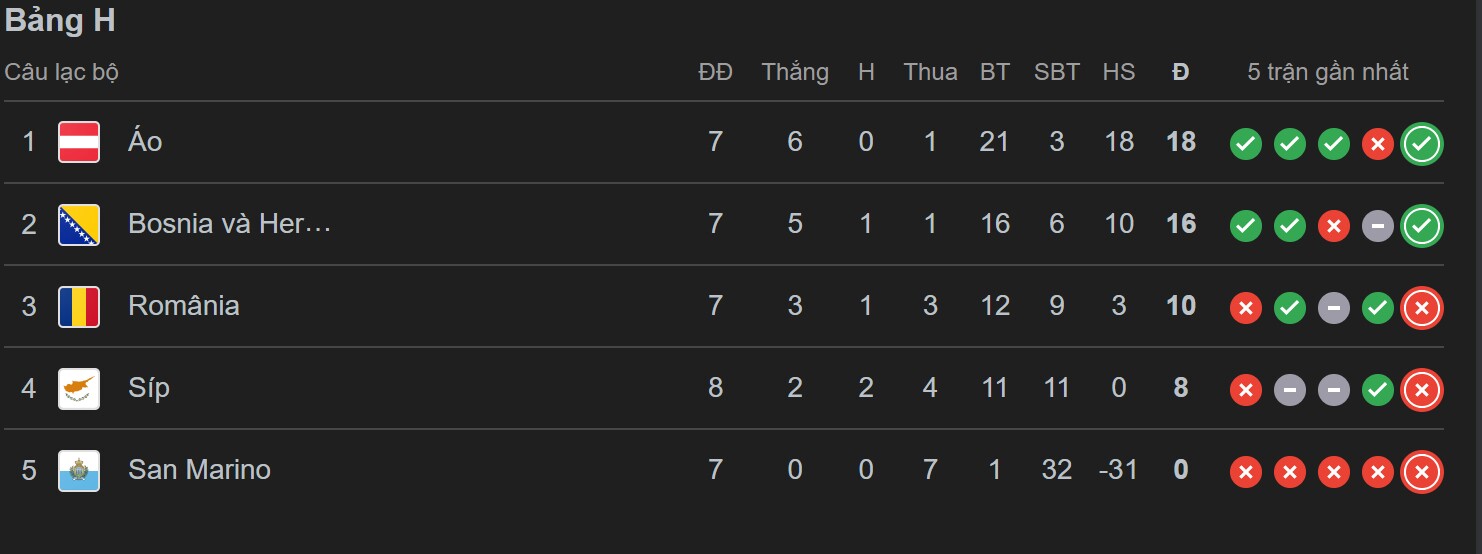Click the Đ points column header
Screen dimensions: 1482x554
click(1181, 72)
